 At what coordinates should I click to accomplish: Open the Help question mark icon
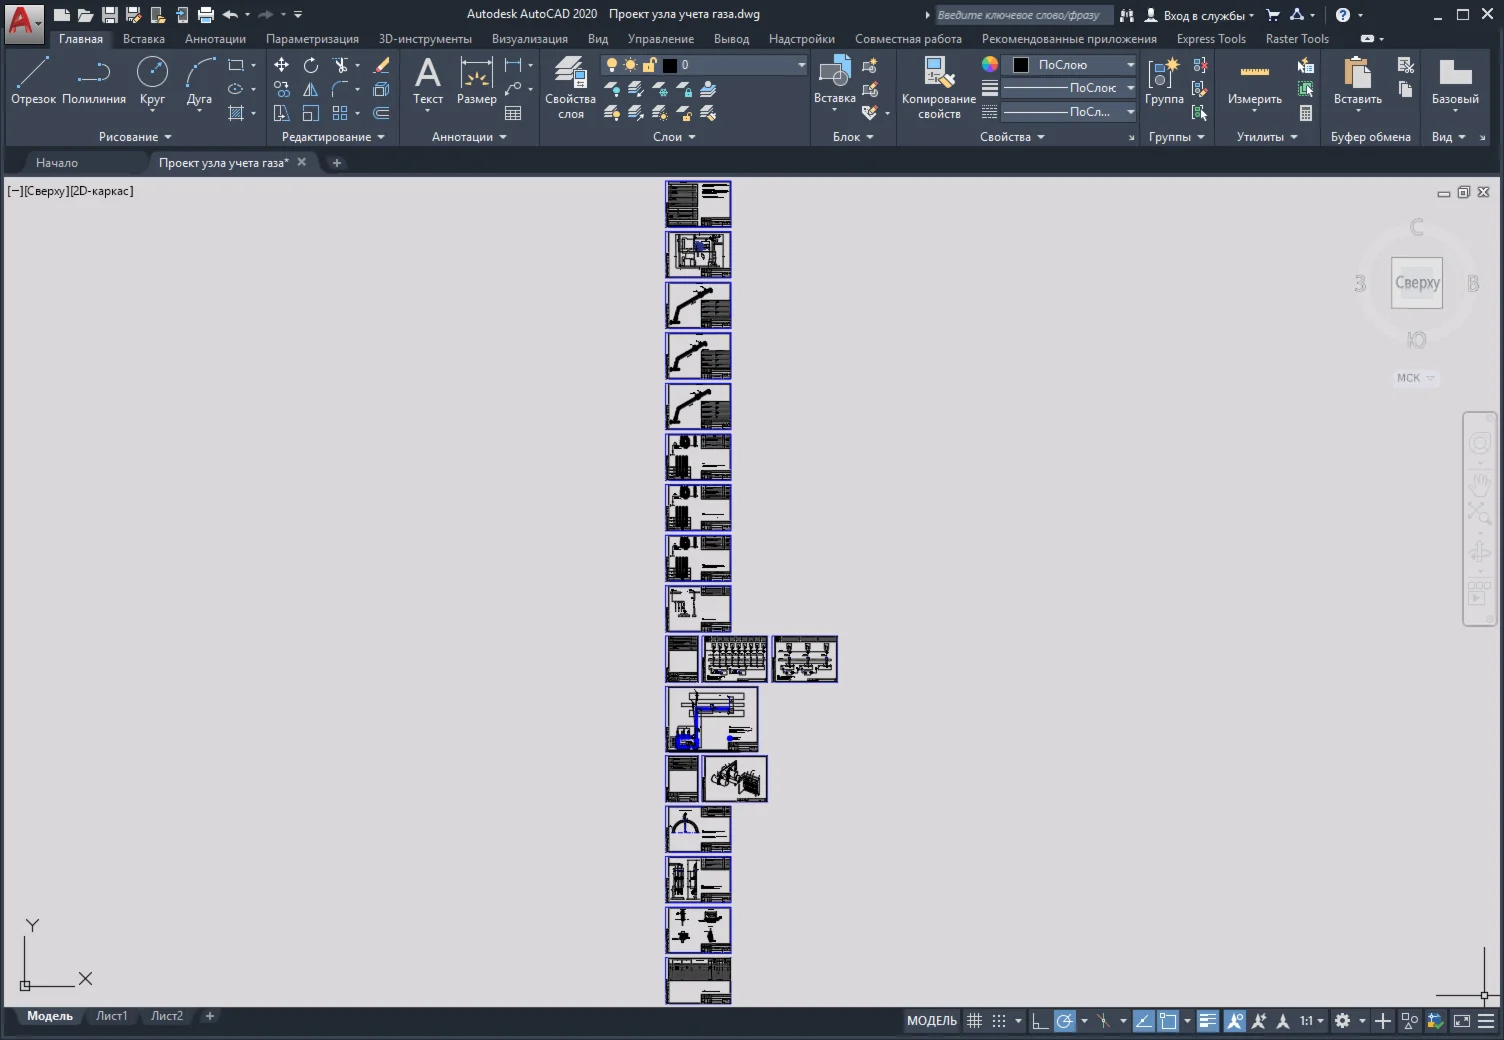(1343, 15)
